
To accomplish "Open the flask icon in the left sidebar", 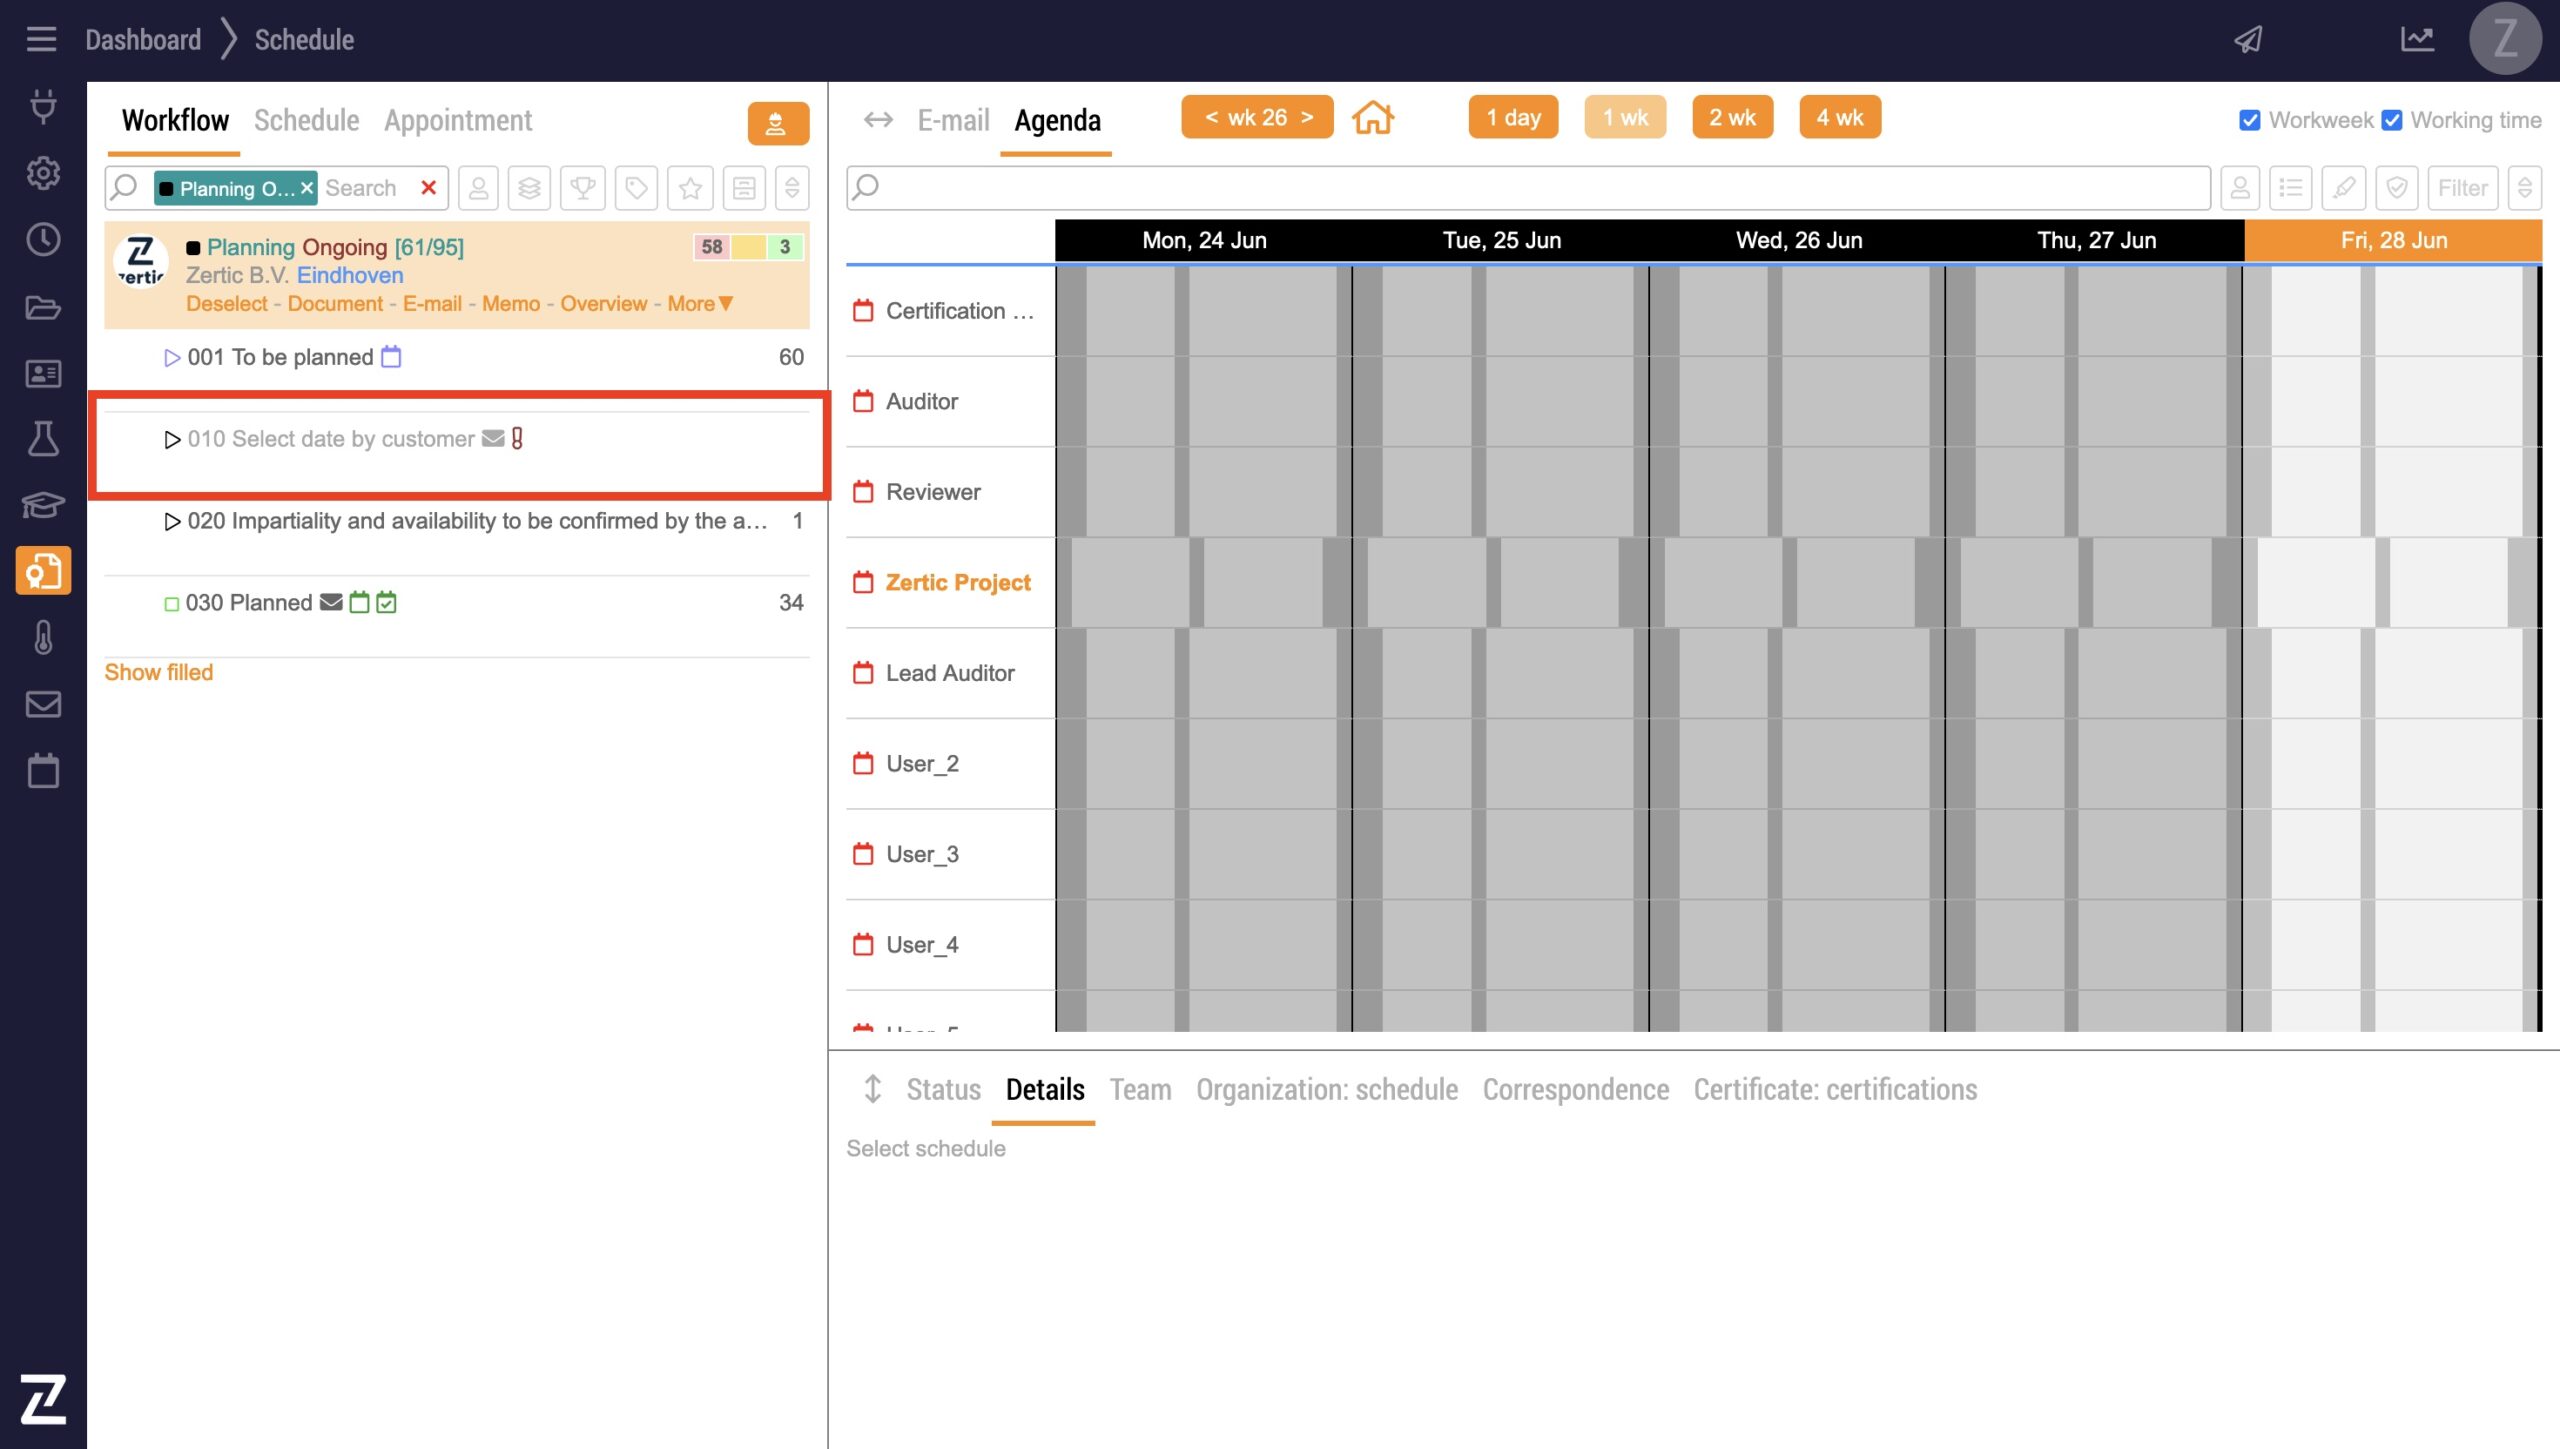I will click(43, 438).
